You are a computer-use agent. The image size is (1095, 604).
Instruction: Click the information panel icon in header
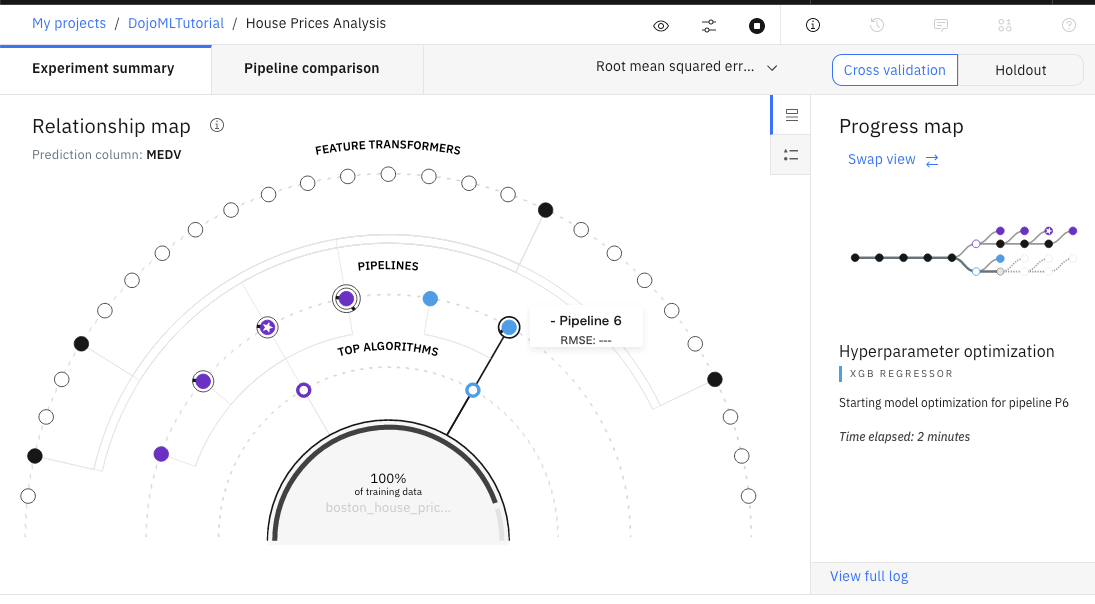813,26
